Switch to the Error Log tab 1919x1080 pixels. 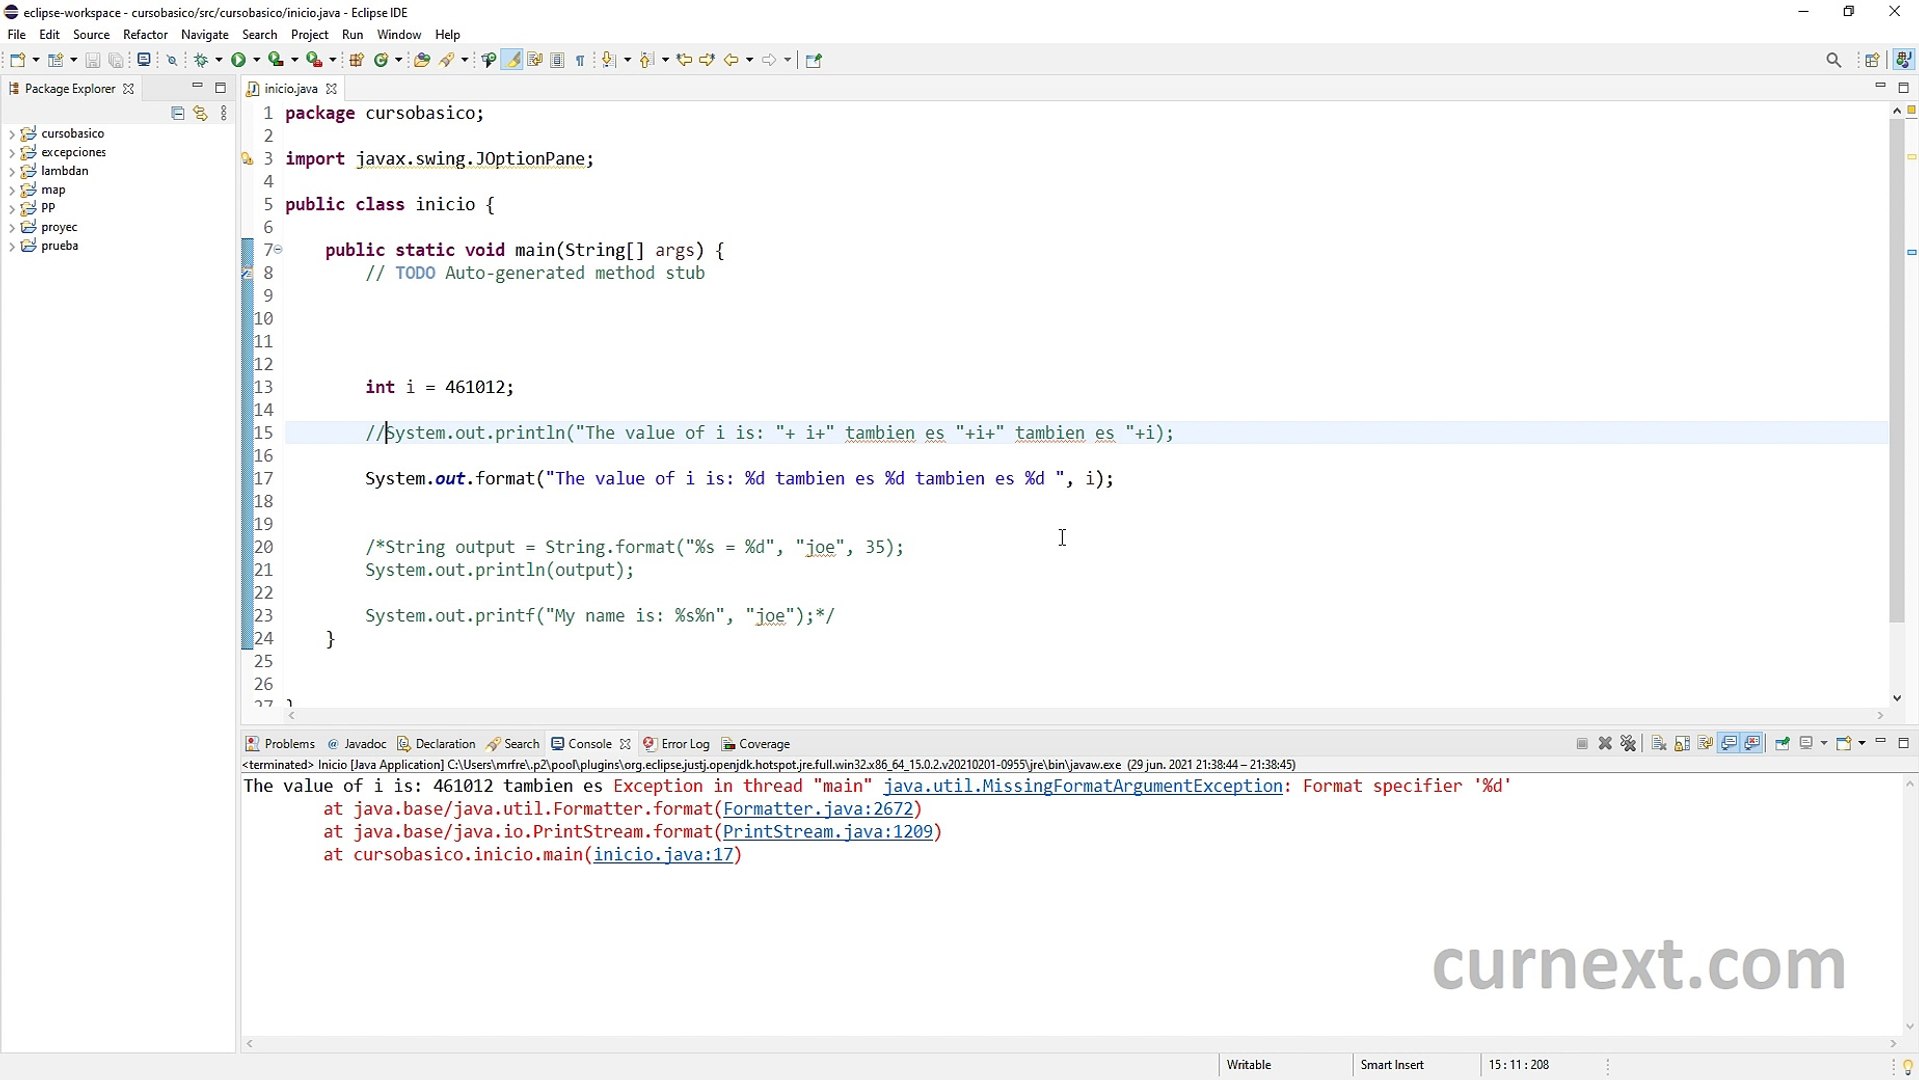pos(676,744)
